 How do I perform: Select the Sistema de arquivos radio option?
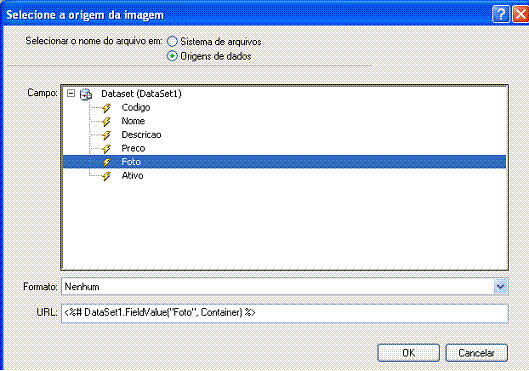point(172,41)
